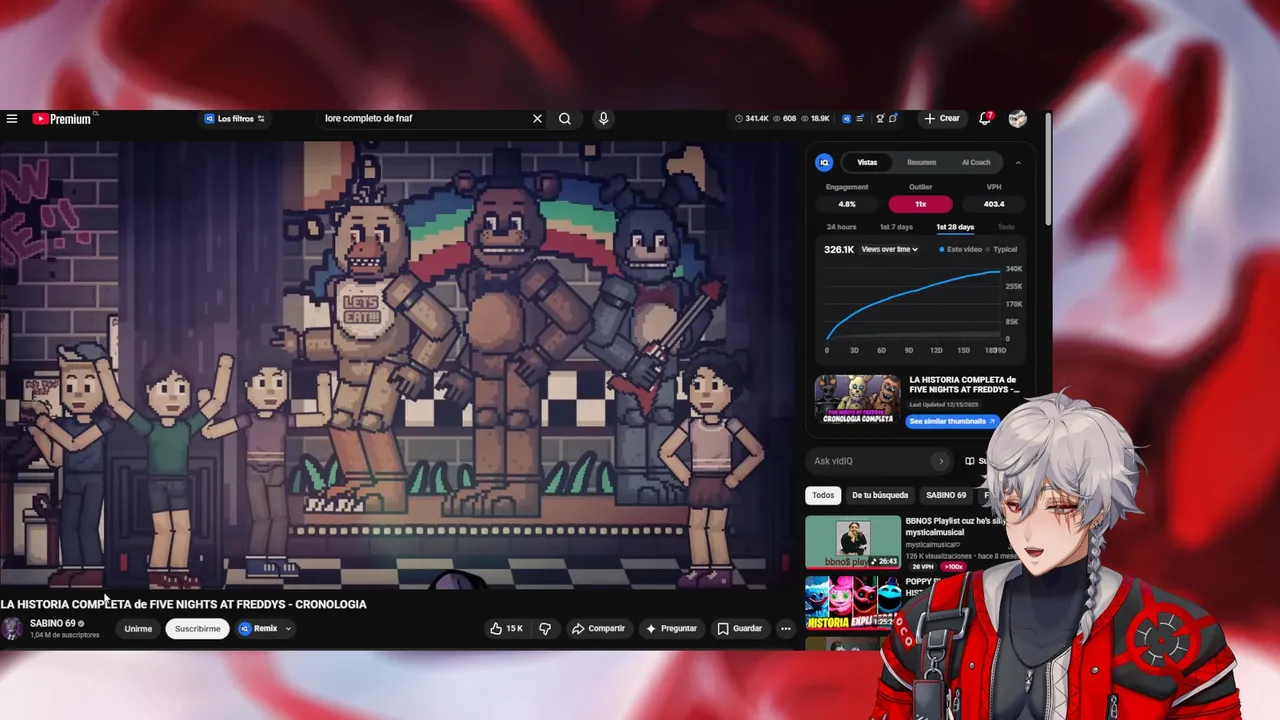Viewport: 1280px width, 720px height.
Task: Click the Crear button
Action: pos(942,118)
